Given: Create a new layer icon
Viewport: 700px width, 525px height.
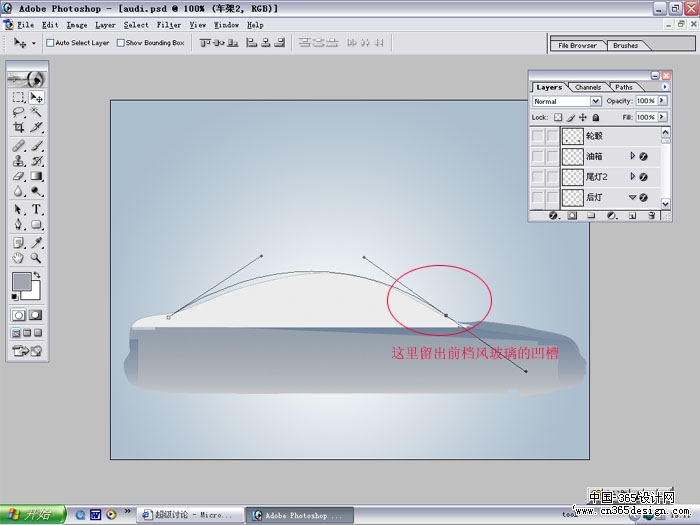Looking at the screenshot, I should (x=632, y=216).
